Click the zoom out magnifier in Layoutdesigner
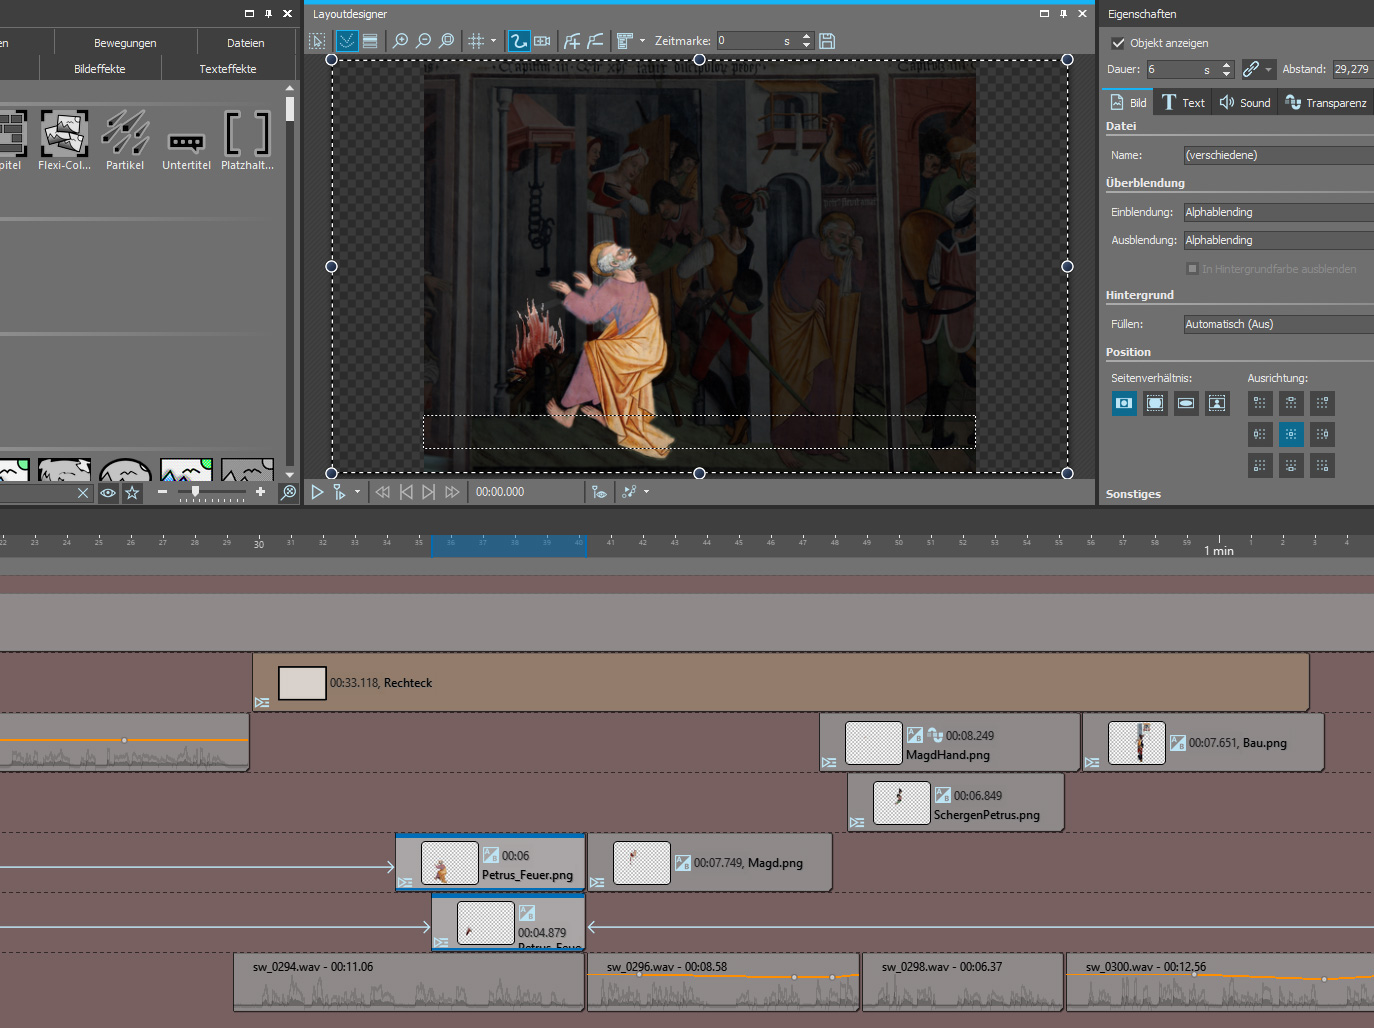The height and width of the screenshot is (1028, 1374). (x=423, y=41)
